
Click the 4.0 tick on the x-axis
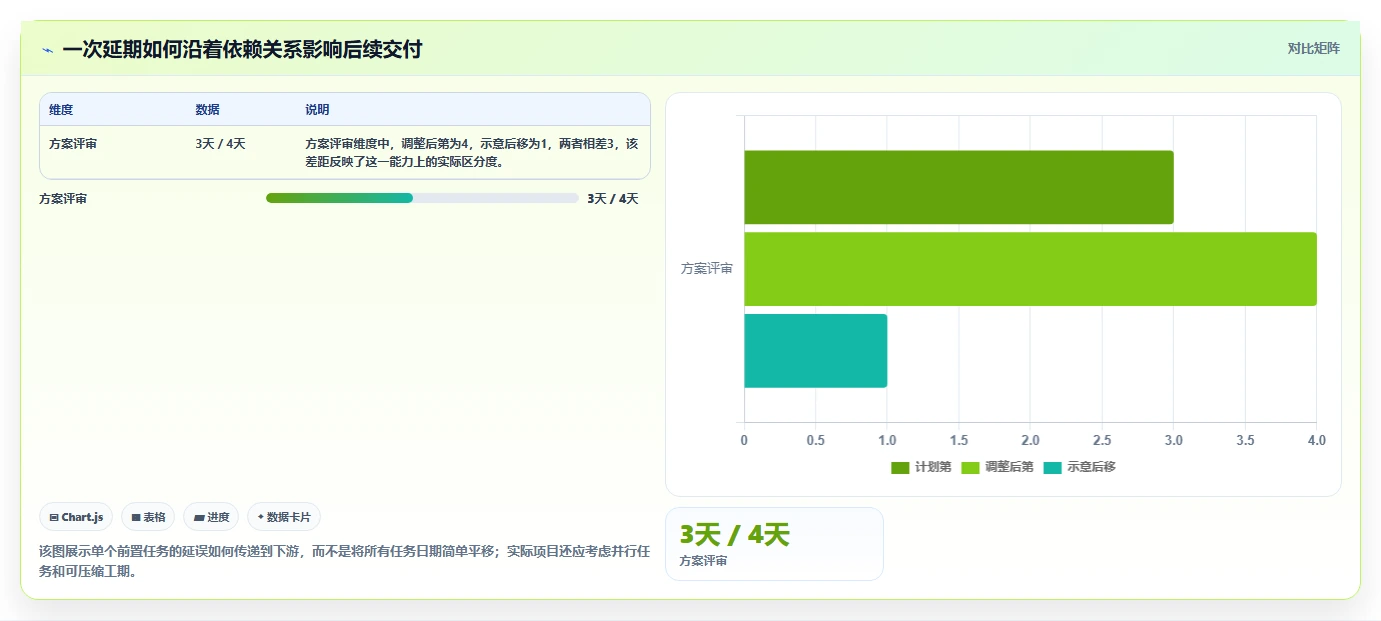click(1316, 440)
